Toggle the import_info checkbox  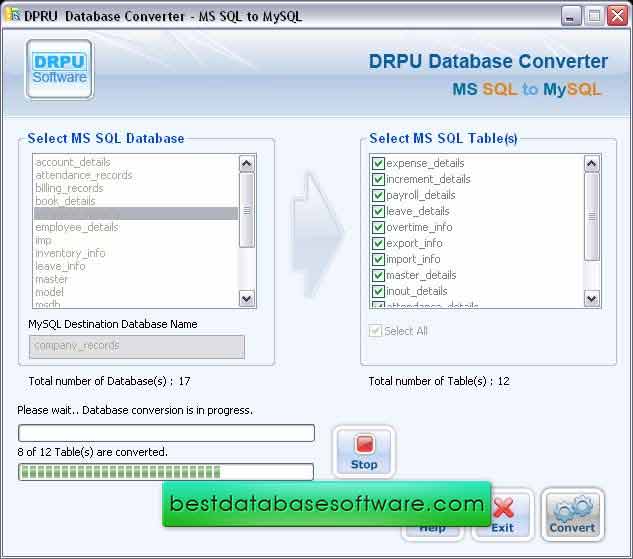pyautogui.click(x=378, y=259)
